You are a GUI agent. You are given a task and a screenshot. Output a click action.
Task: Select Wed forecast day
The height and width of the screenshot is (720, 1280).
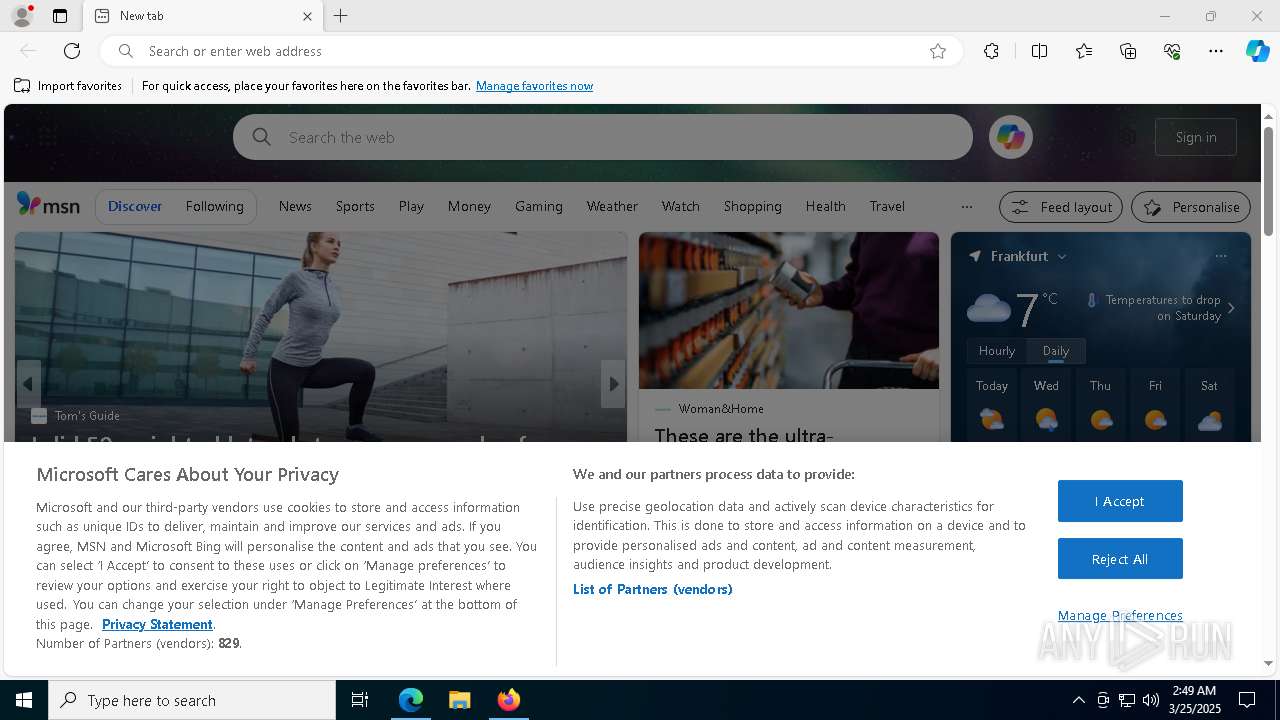coord(1046,405)
